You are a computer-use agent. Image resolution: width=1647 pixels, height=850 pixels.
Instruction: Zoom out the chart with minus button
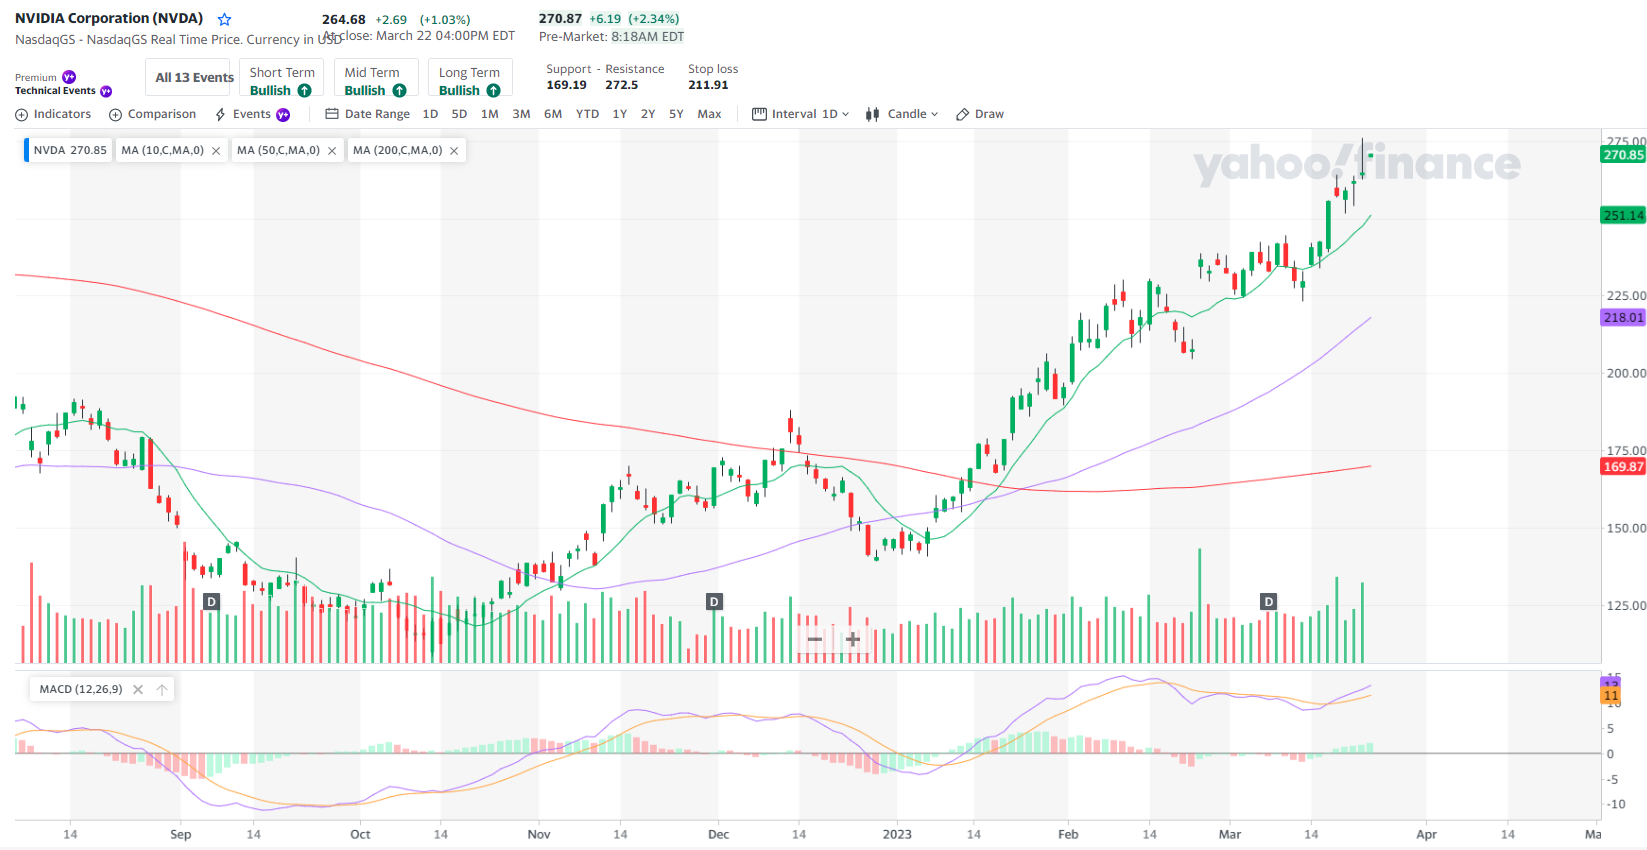[x=815, y=639]
